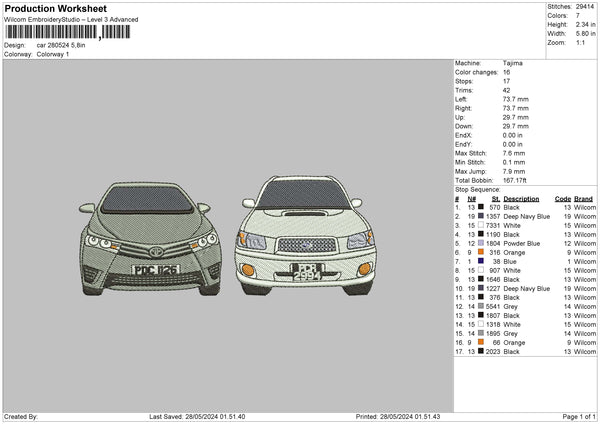Viewport: 600px width, 424px height.
Task: Click the Description column header
Action: click(521, 199)
